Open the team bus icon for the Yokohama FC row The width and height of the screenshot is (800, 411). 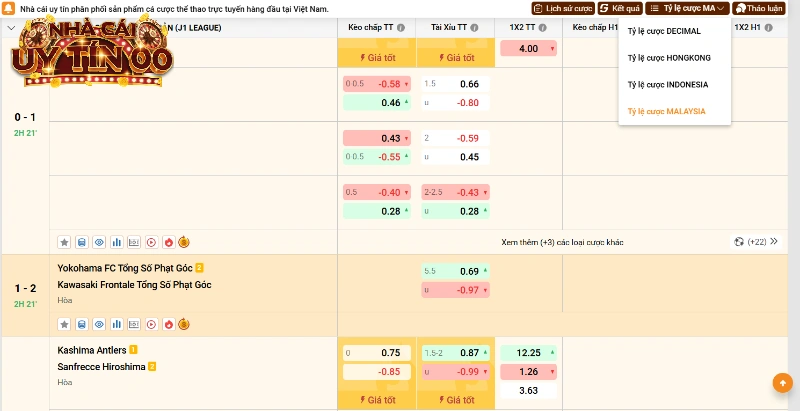tap(81, 324)
